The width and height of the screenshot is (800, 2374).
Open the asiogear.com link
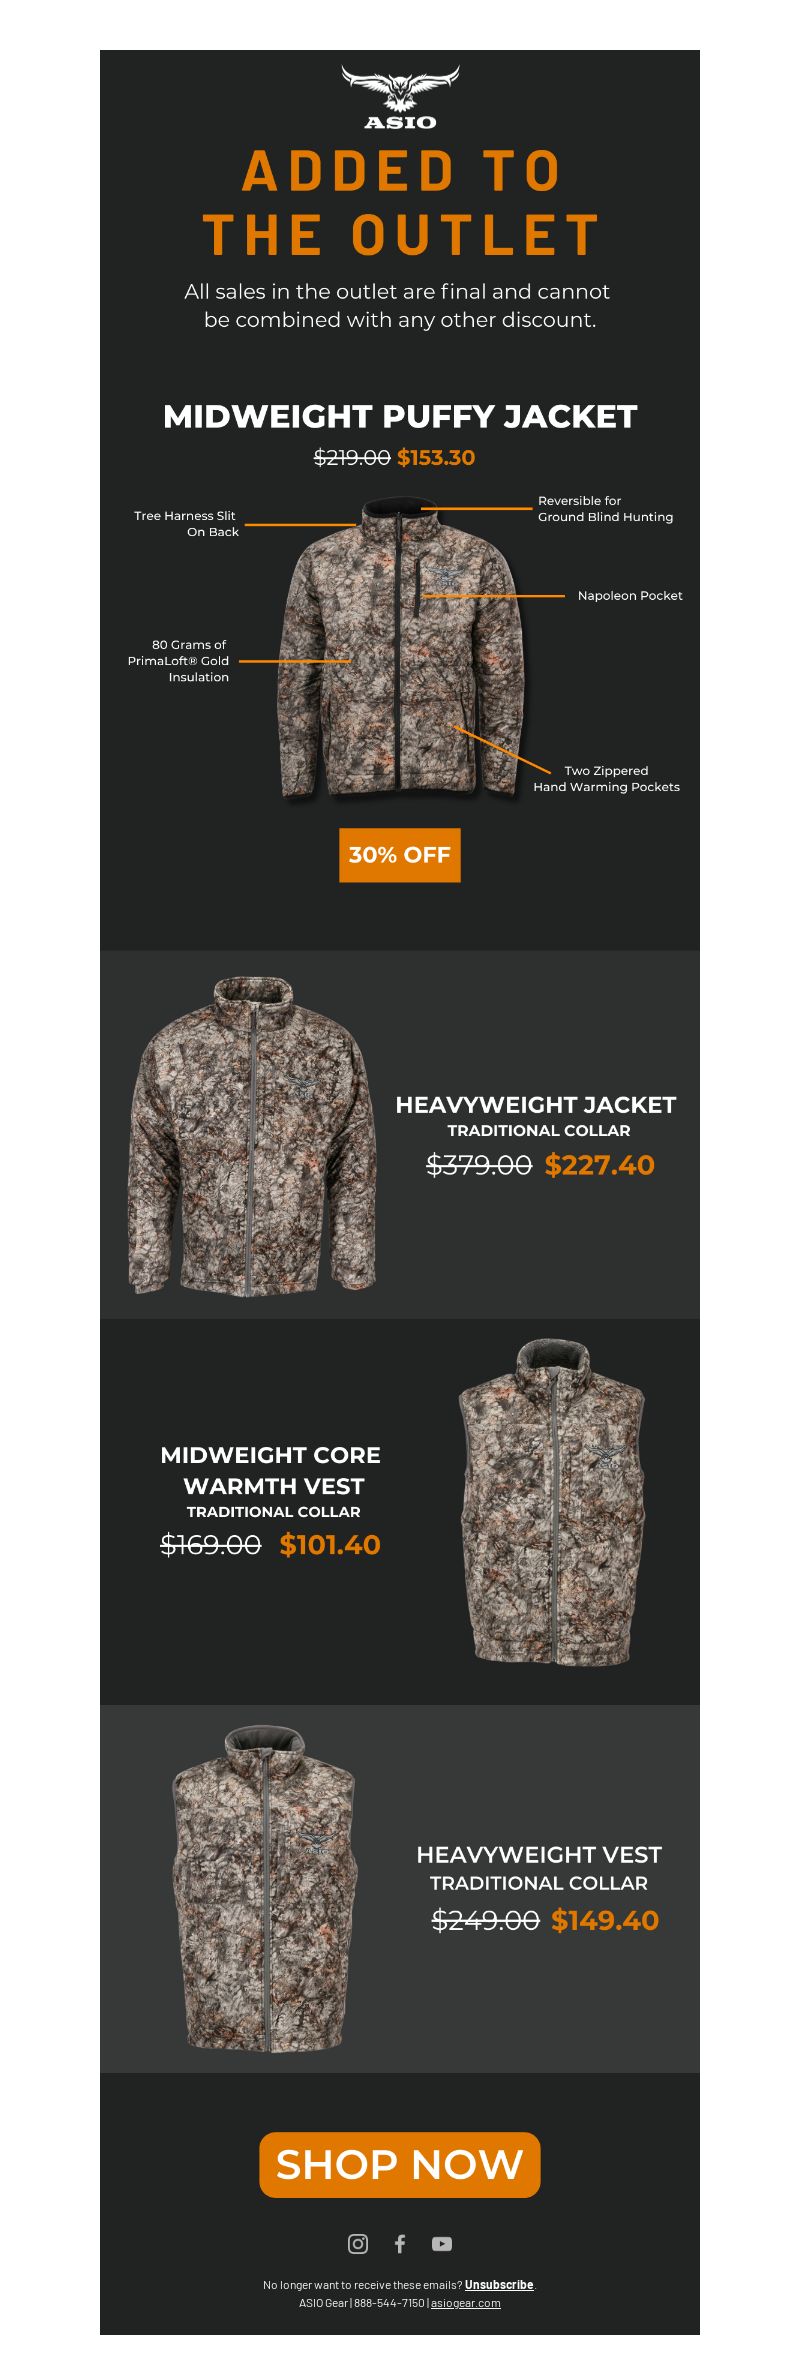[466, 2303]
